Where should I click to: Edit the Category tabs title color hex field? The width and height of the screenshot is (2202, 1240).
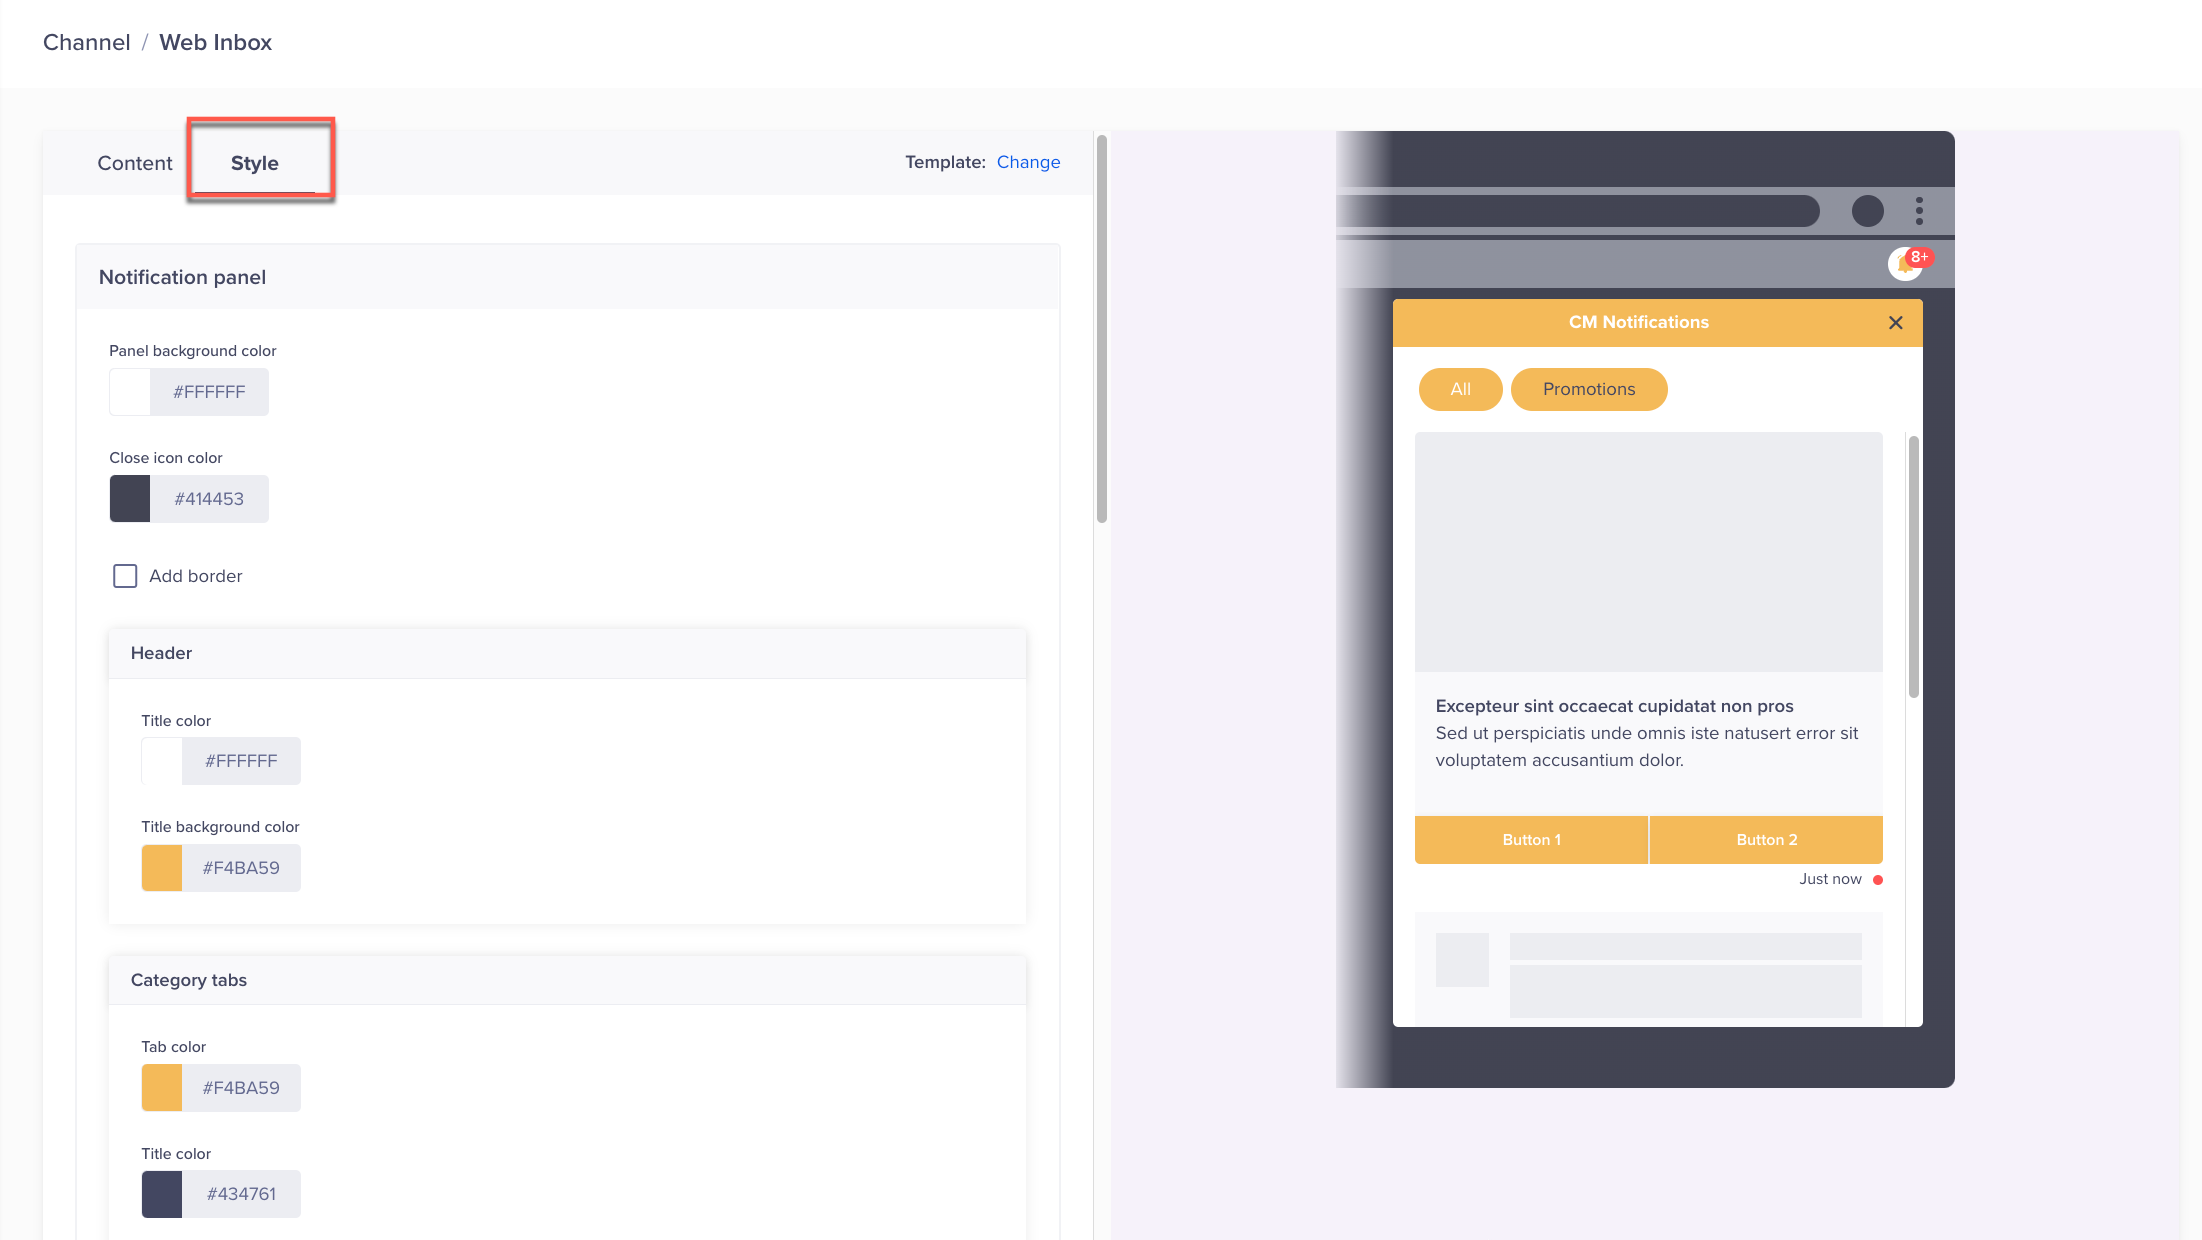click(x=241, y=1194)
